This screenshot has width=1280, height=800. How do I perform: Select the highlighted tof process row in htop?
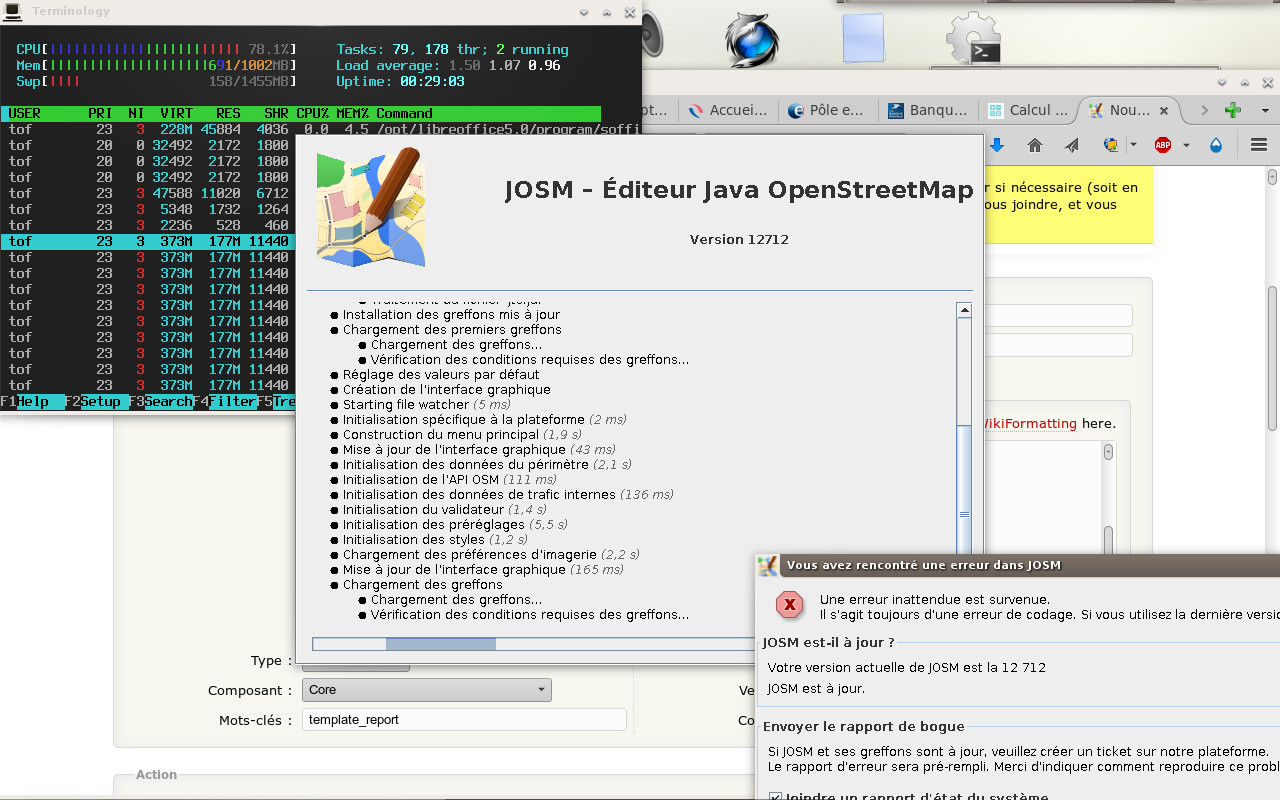coord(148,241)
